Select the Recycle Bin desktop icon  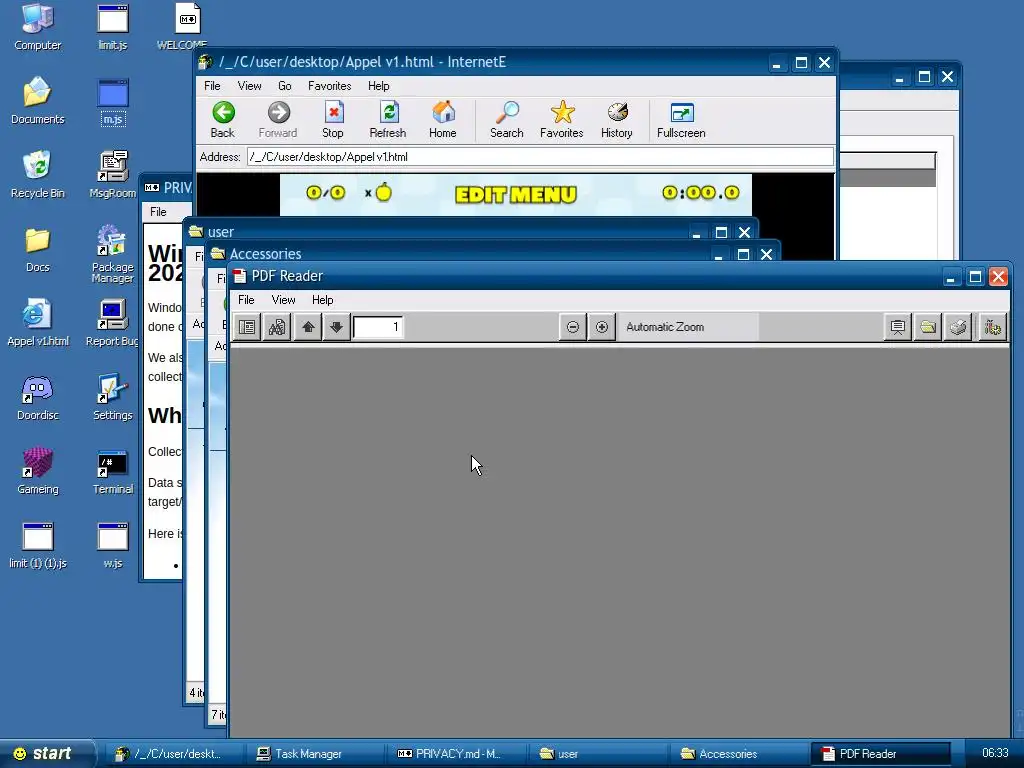pyautogui.click(x=38, y=175)
